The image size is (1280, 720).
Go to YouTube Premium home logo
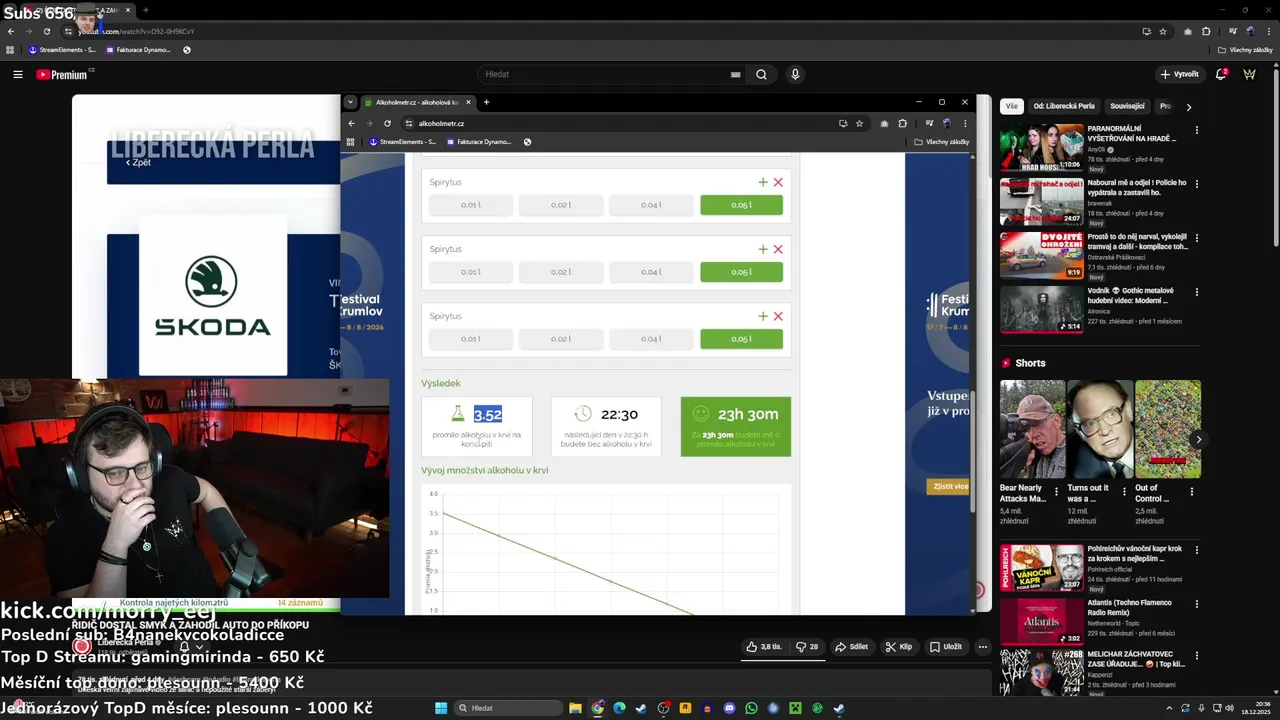(x=63, y=74)
